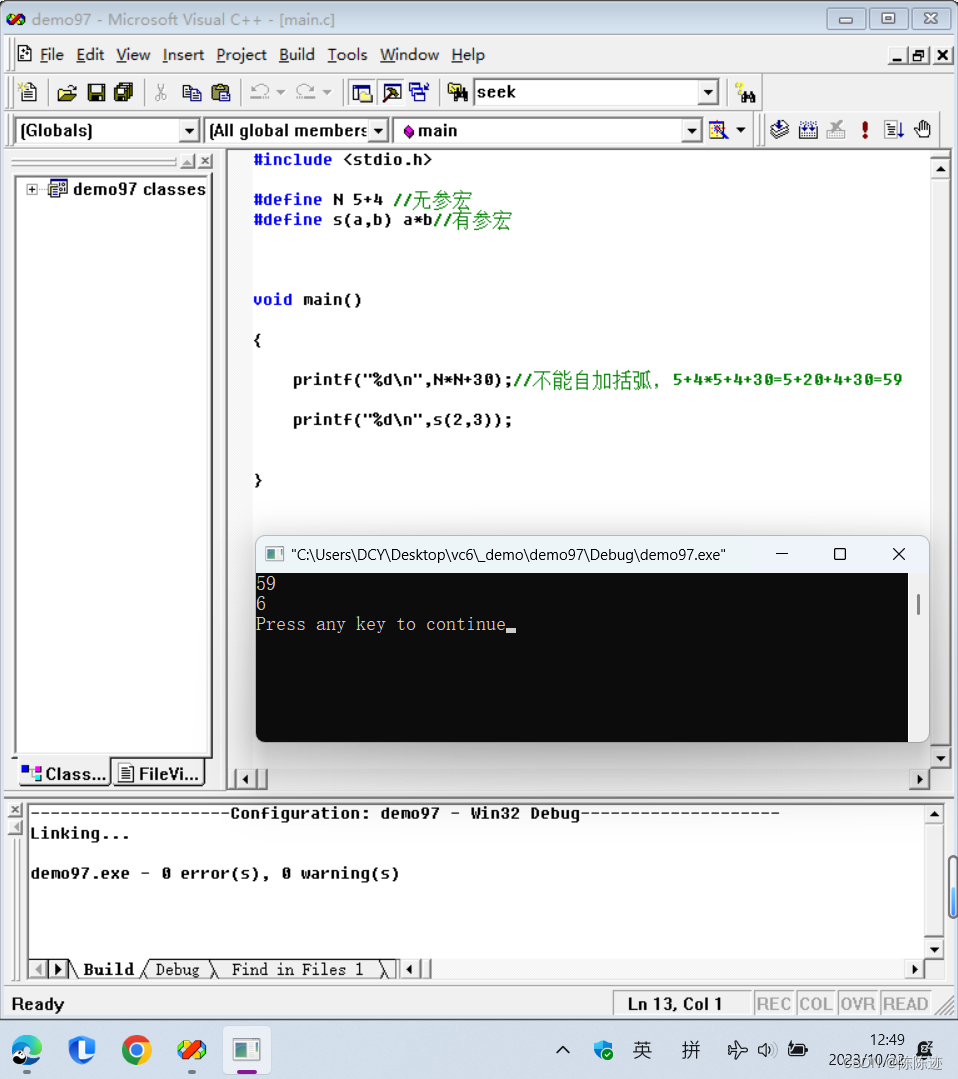958x1079 pixels.
Task: Close the workspace docking pane
Action: click(205, 161)
